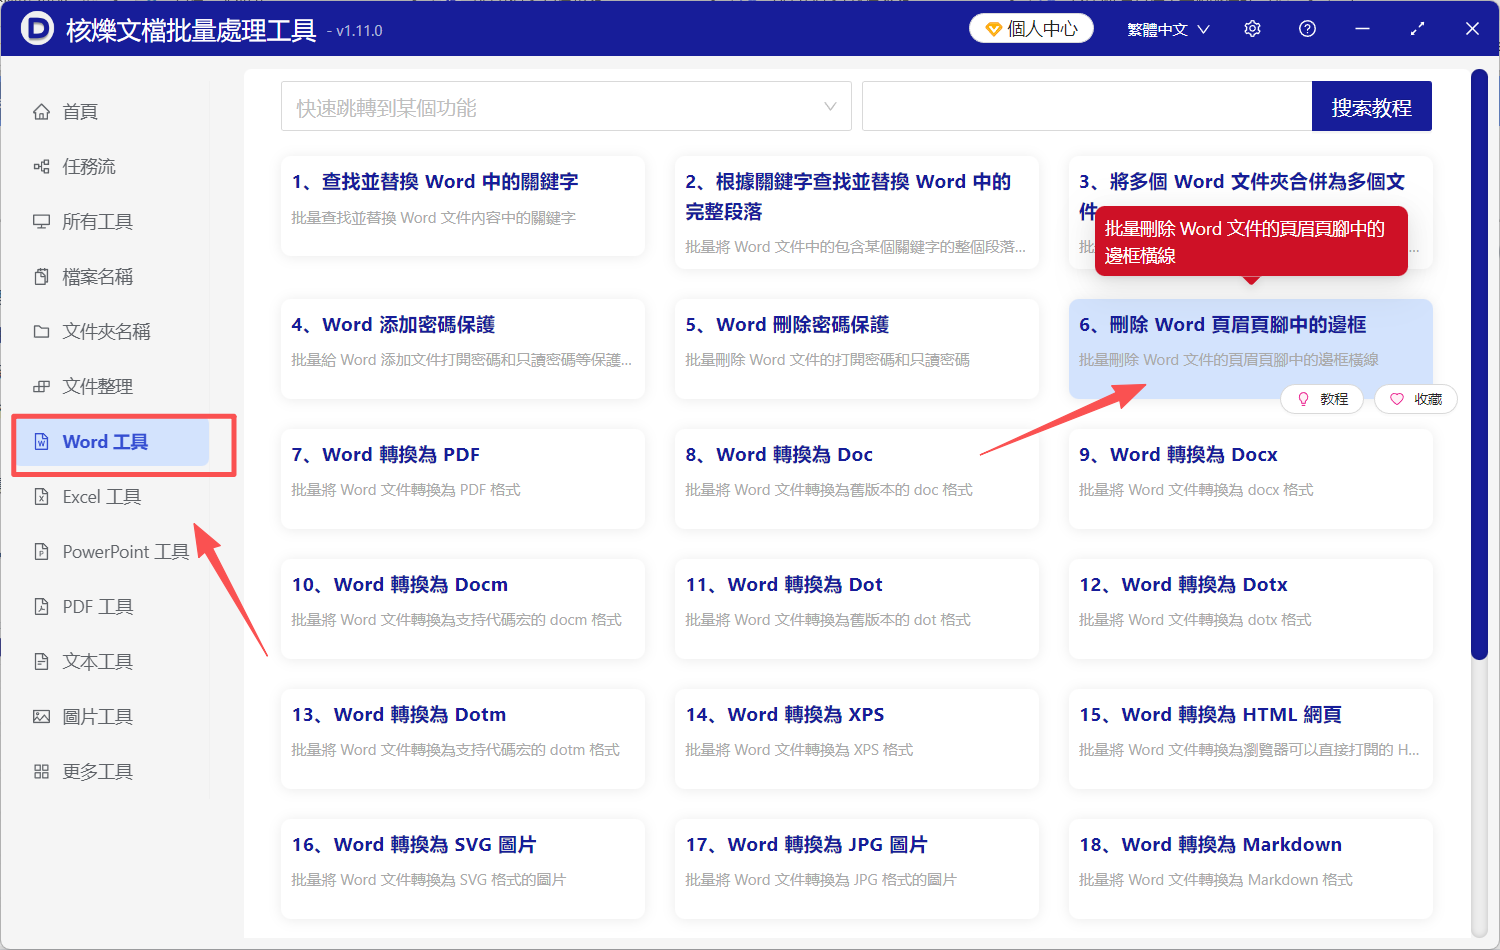Open the app settings gear icon
The width and height of the screenshot is (1500, 950).
pyautogui.click(x=1252, y=29)
